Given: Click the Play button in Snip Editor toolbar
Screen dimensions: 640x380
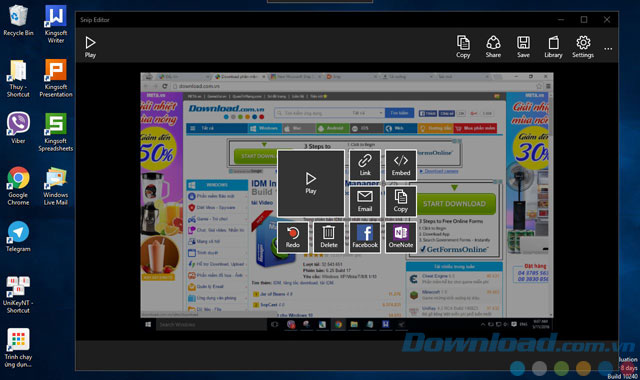Looking at the screenshot, I should click(90, 47).
